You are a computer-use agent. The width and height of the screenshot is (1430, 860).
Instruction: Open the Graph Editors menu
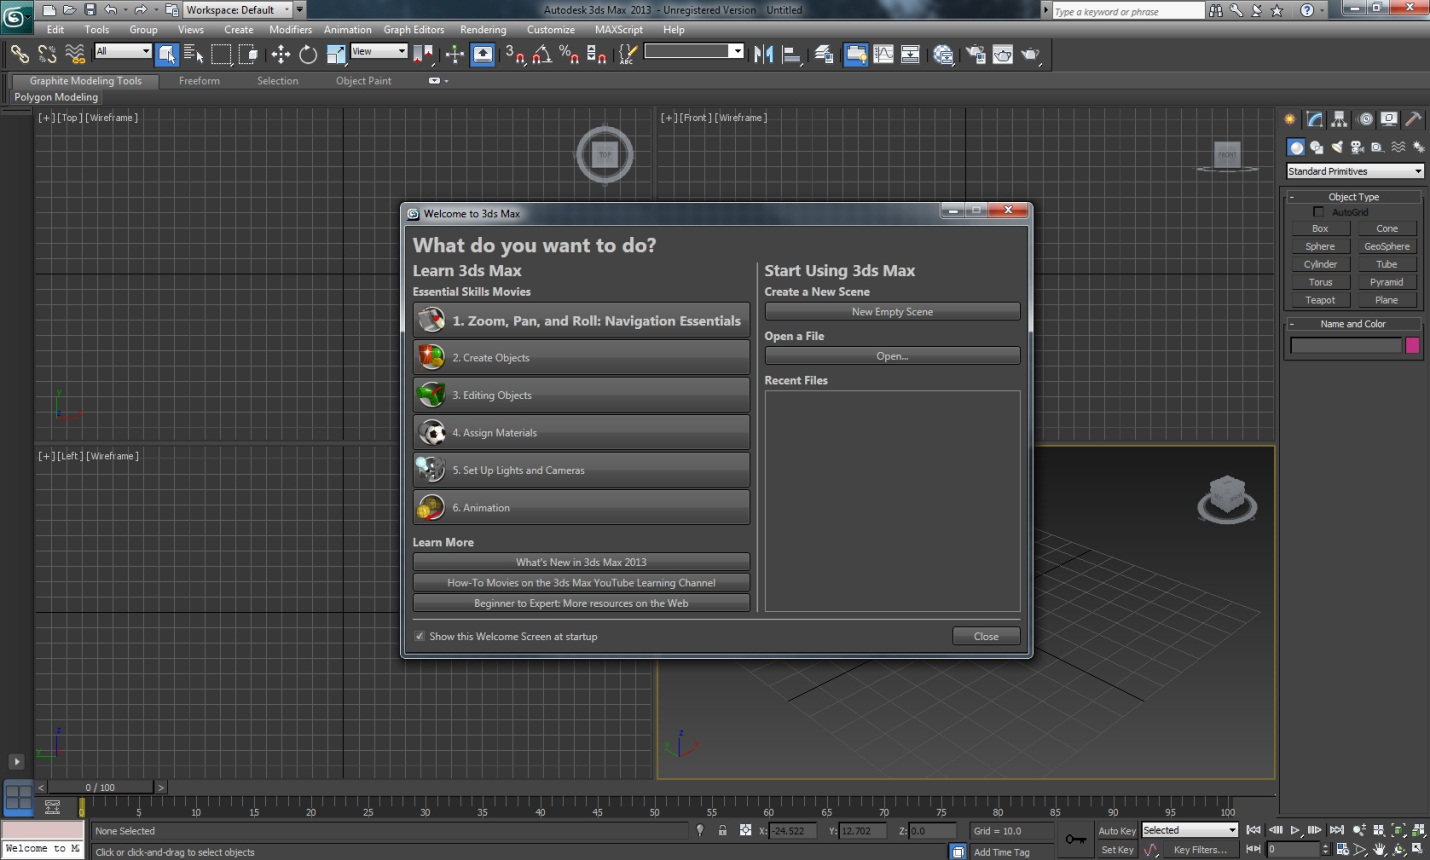coord(414,30)
